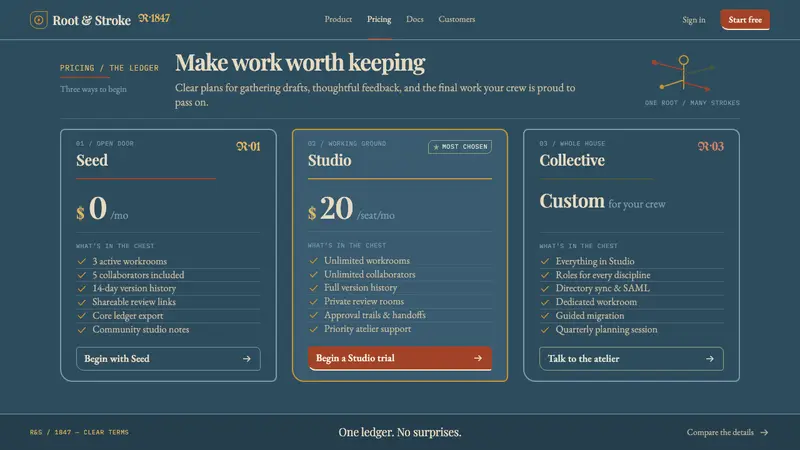This screenshot has height=450, width=800.
Task: Click the checkmark beside Dedicated workroom
Action: point(545,302)
